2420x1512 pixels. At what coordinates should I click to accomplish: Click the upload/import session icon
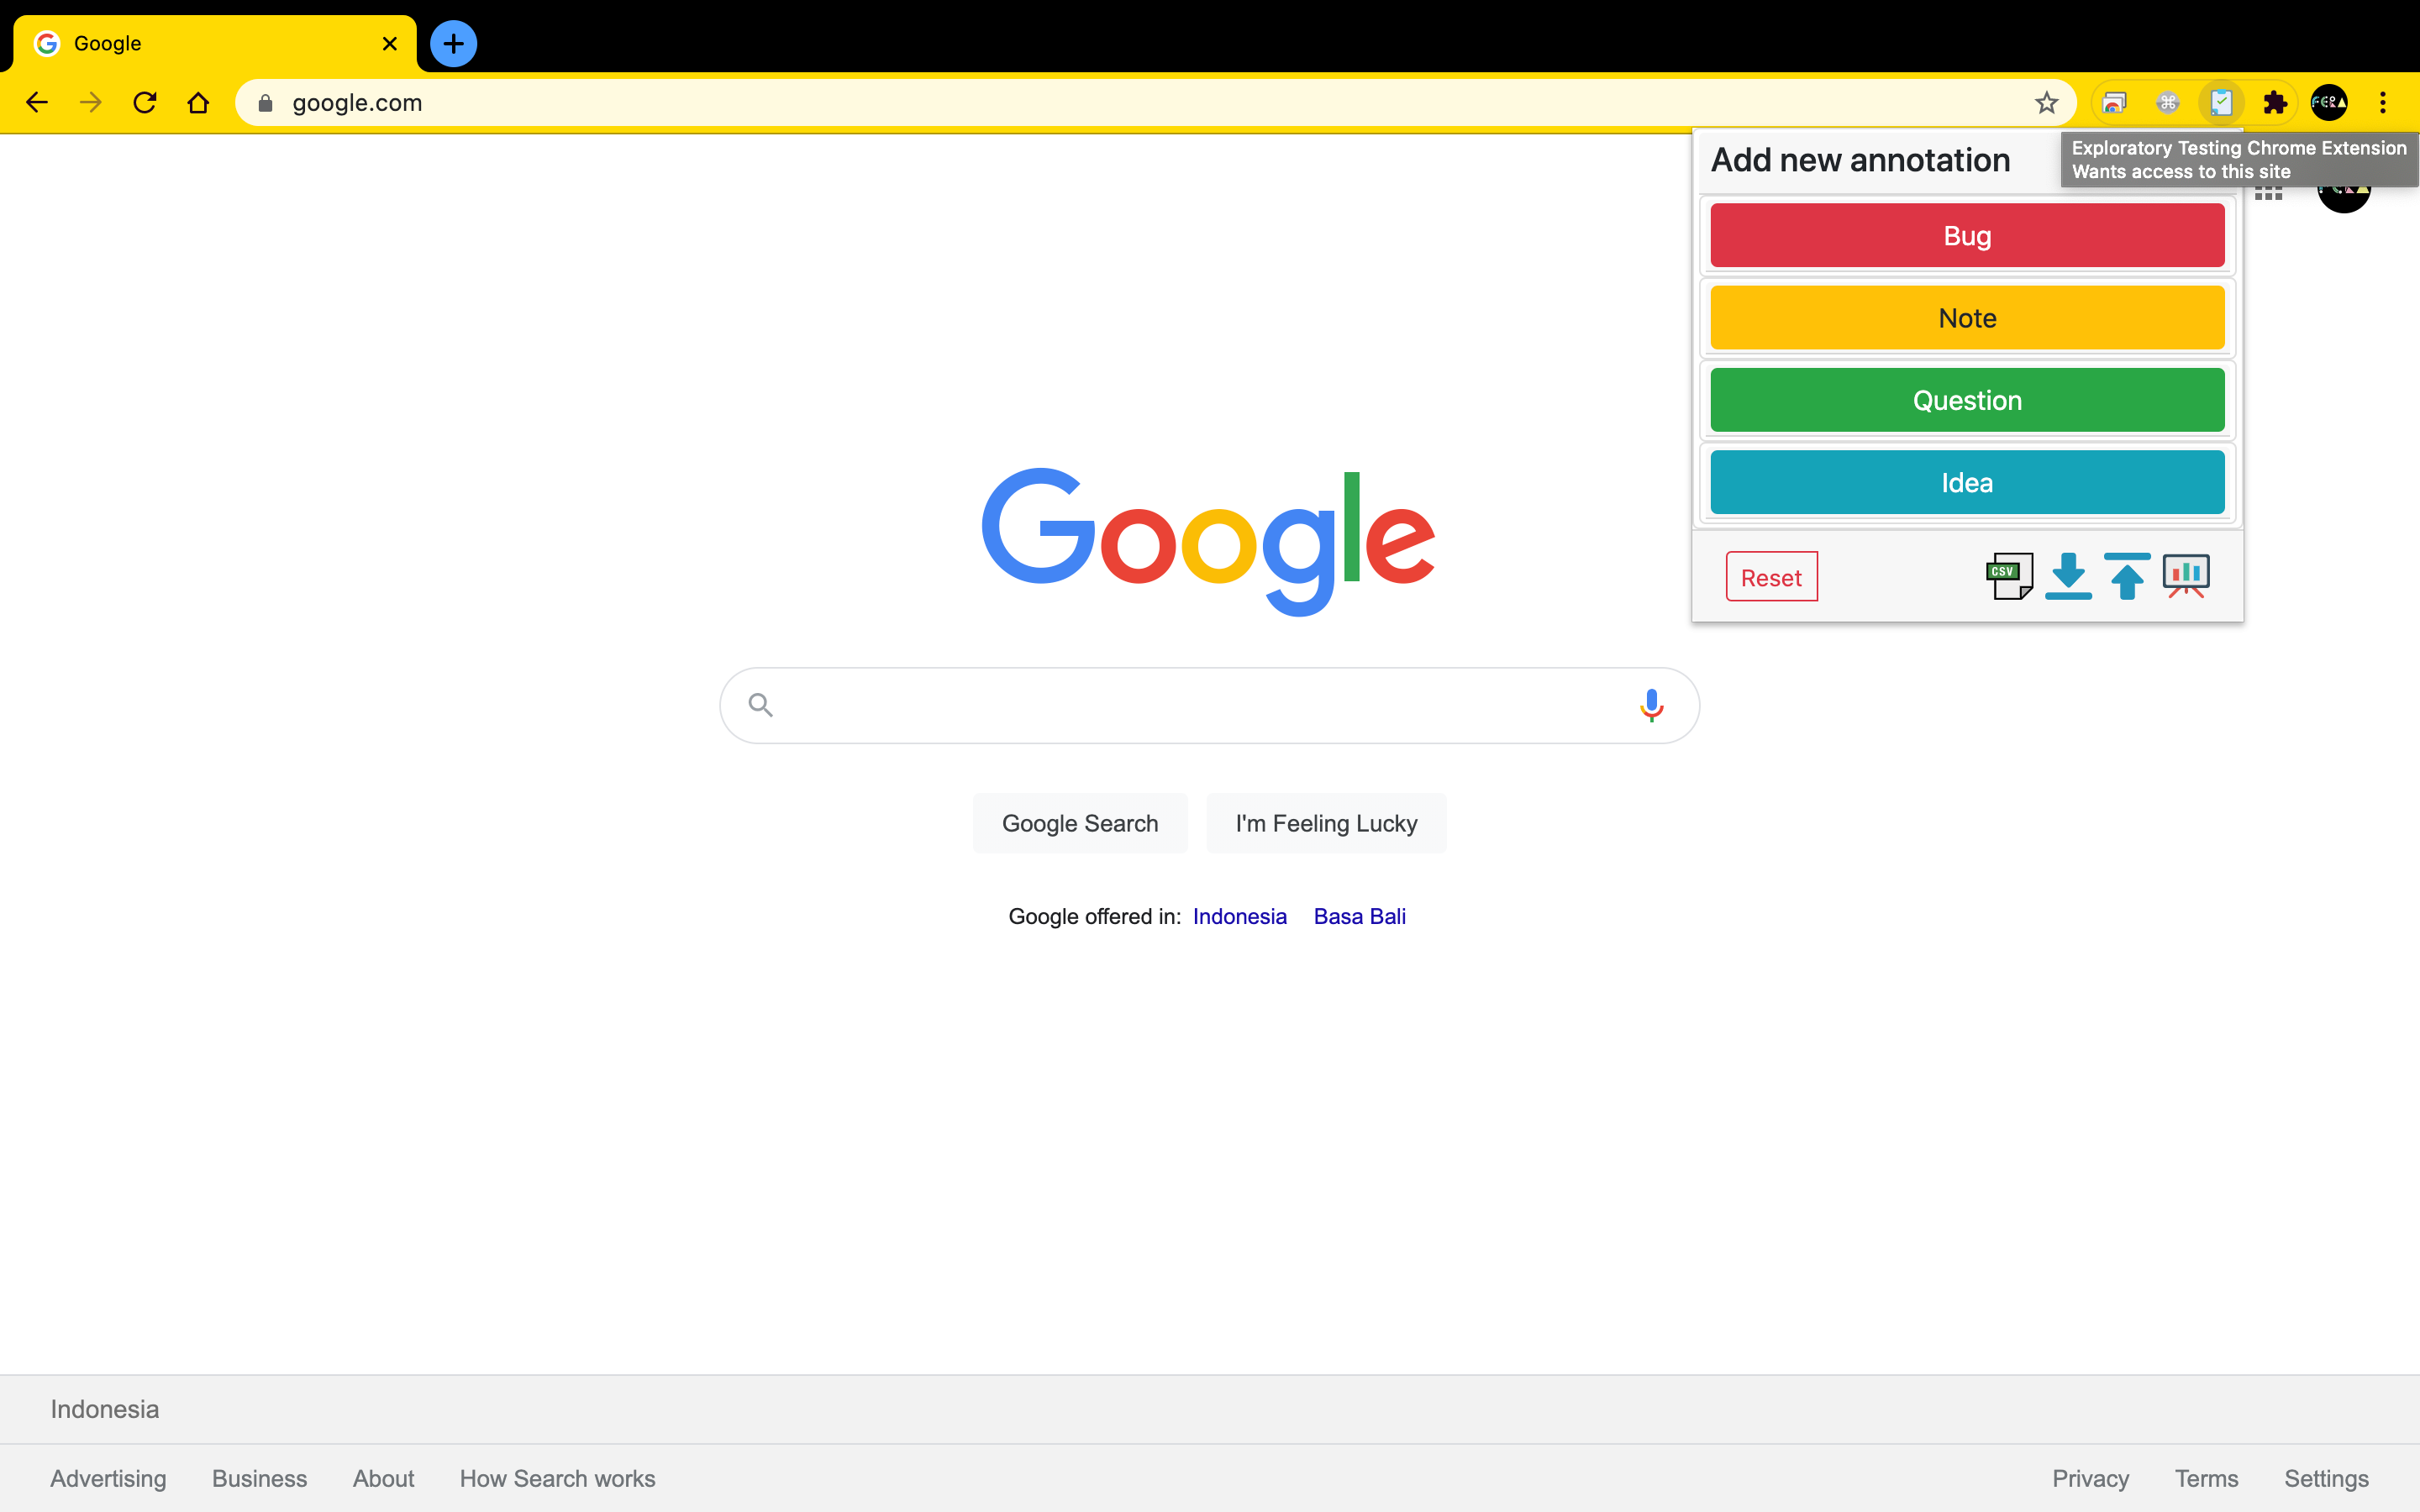click(2127, 576)
